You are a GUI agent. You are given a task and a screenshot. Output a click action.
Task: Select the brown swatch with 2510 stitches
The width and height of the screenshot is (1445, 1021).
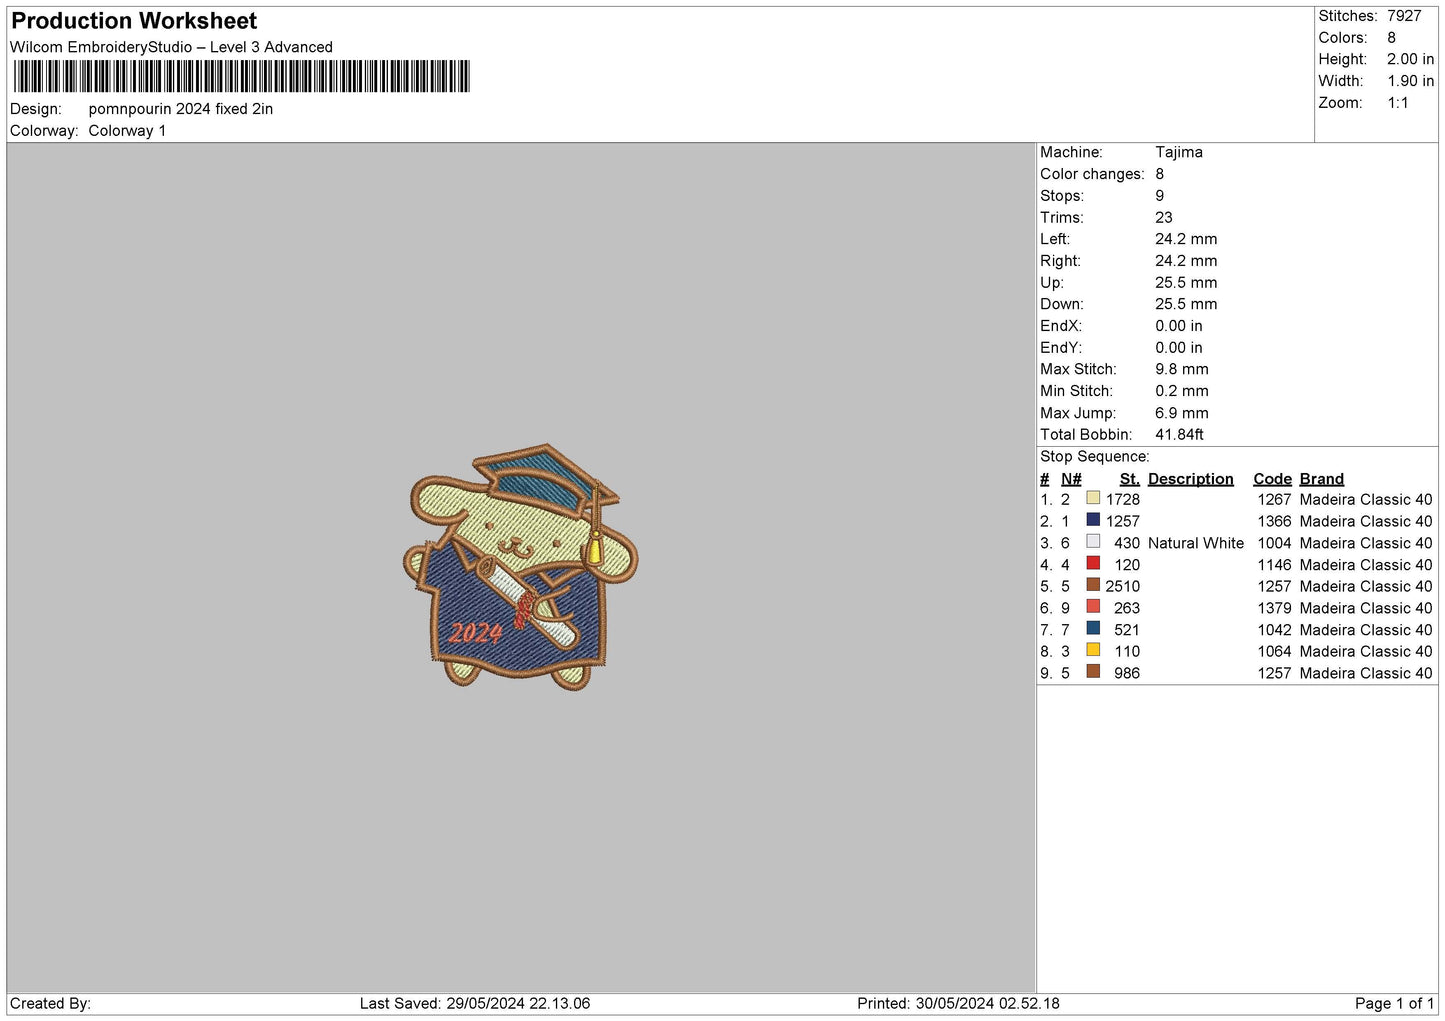point(1093,586)
